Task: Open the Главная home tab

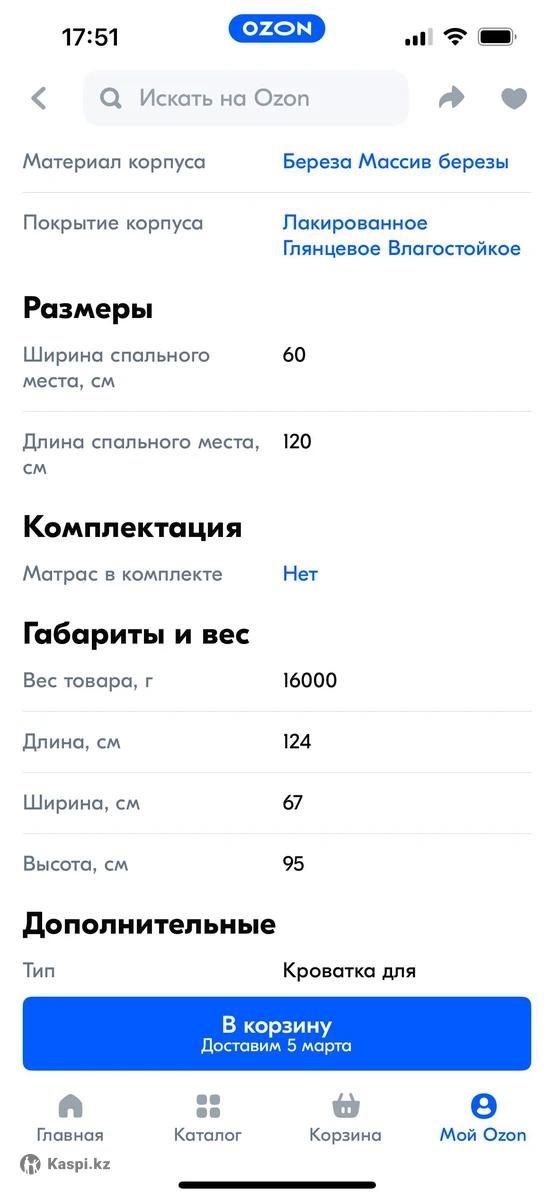Action: coord(70,1118)
